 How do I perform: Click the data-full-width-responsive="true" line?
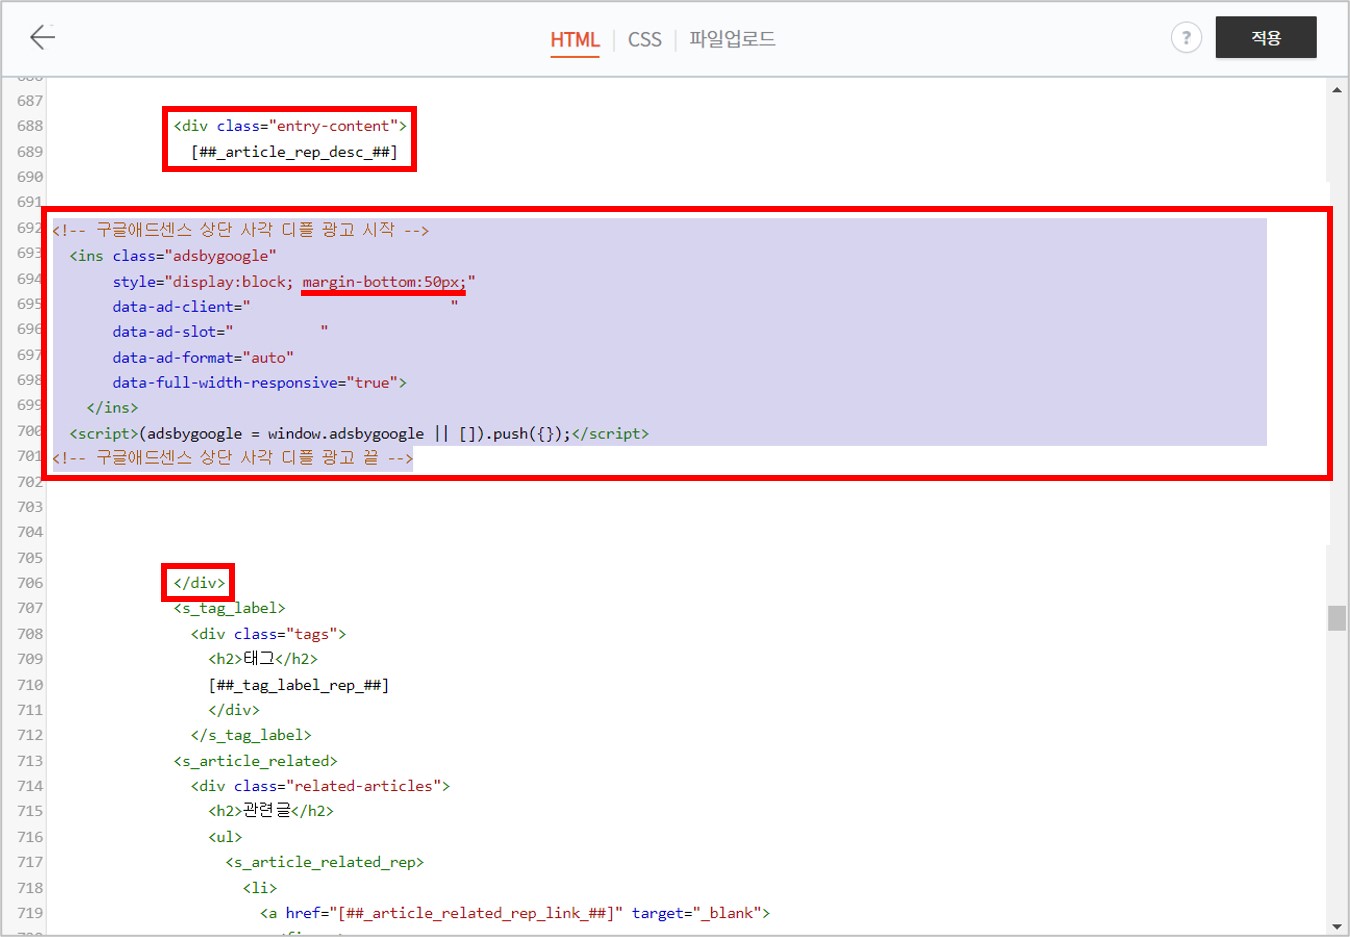pos(260,383)
